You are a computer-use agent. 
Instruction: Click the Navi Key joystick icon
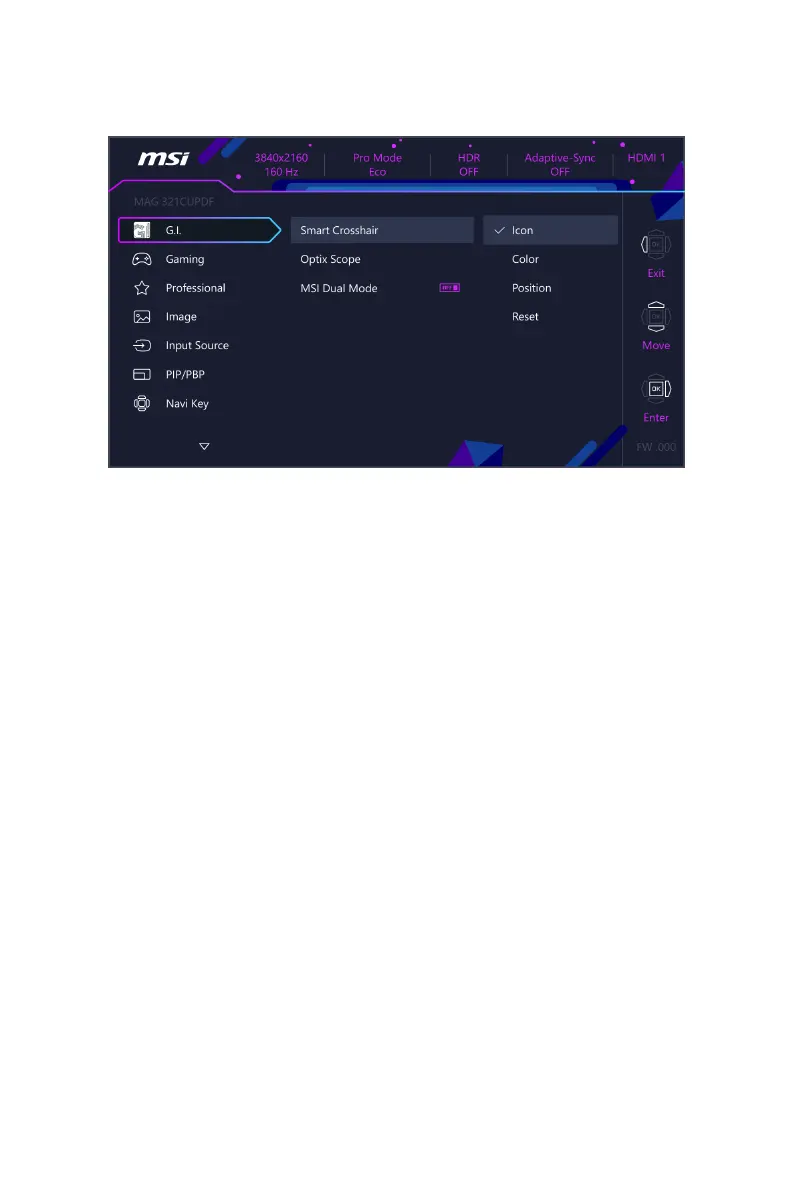click(141, 403)
